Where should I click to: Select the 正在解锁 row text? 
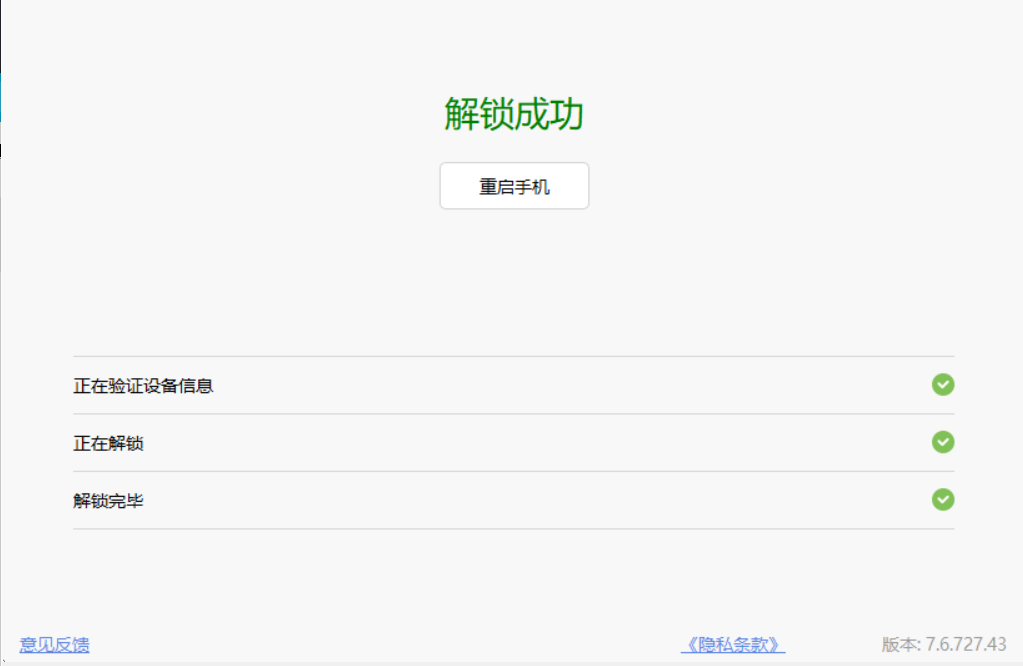click(108, 443)
